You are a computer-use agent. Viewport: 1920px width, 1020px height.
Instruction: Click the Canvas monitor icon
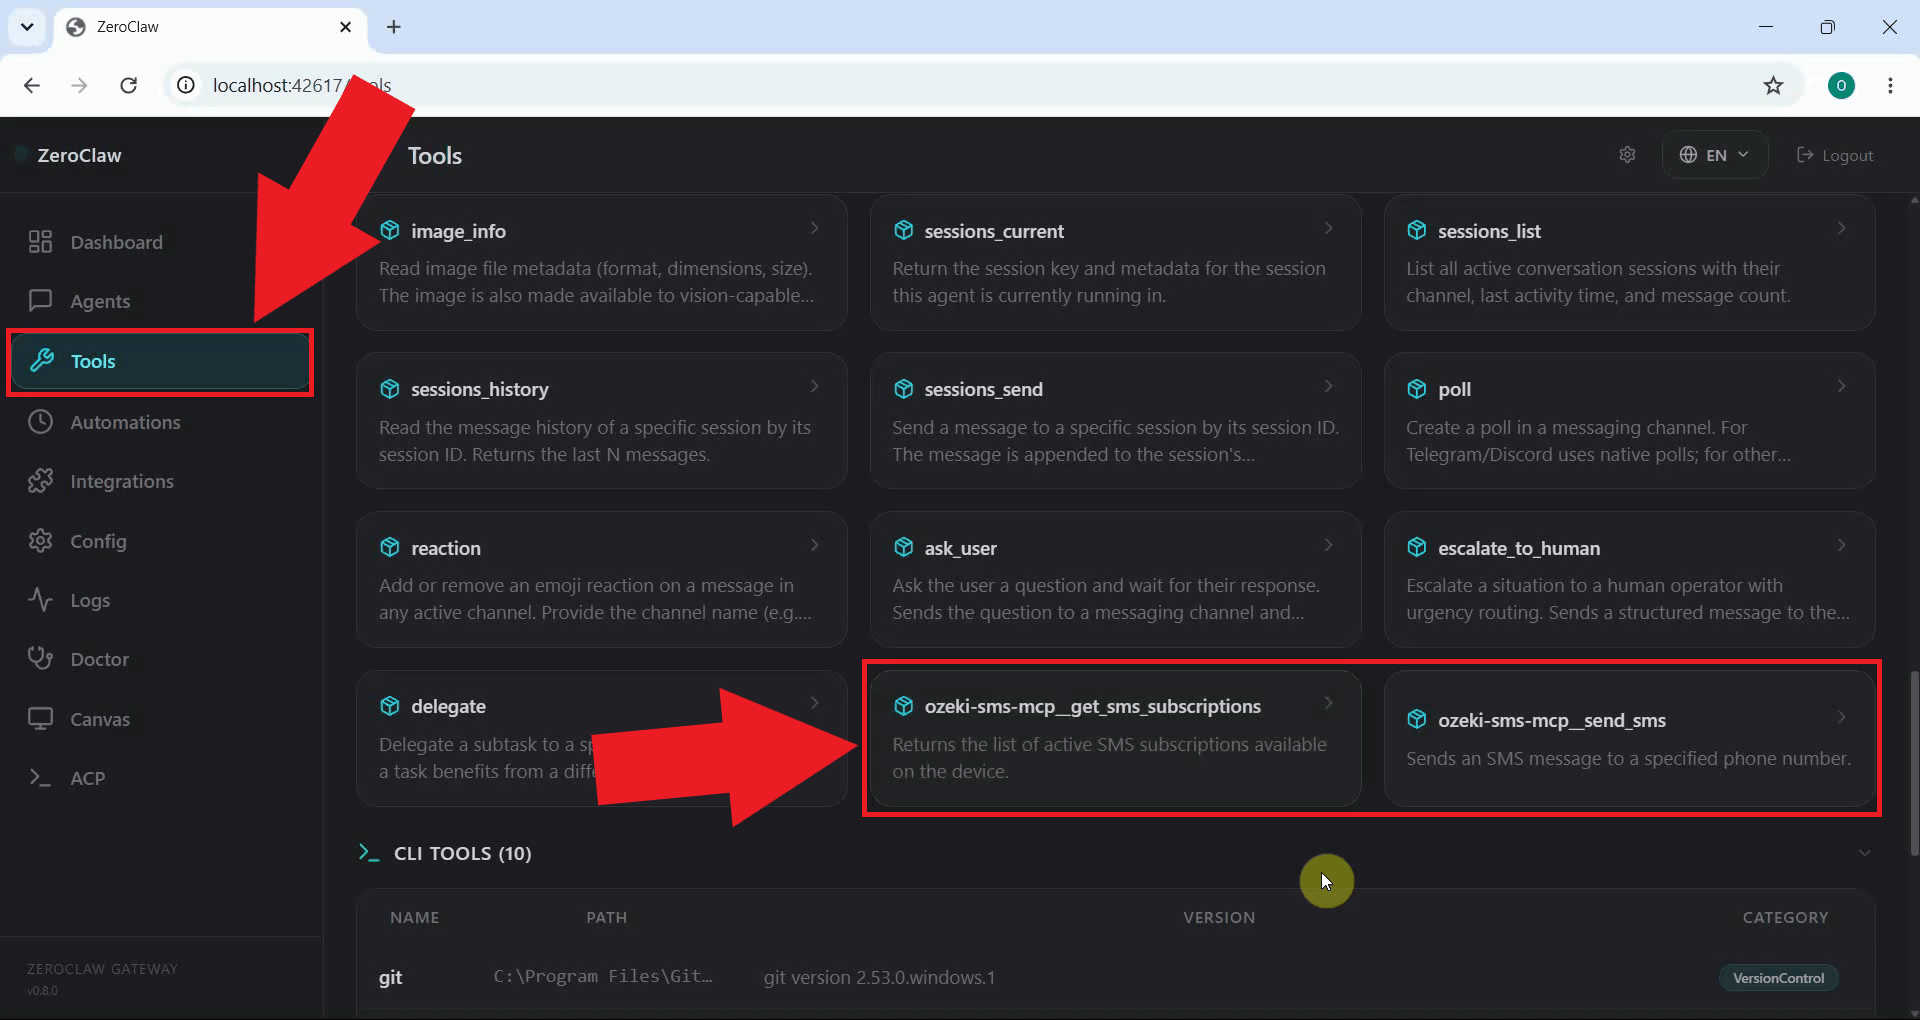tap(40, 719)
